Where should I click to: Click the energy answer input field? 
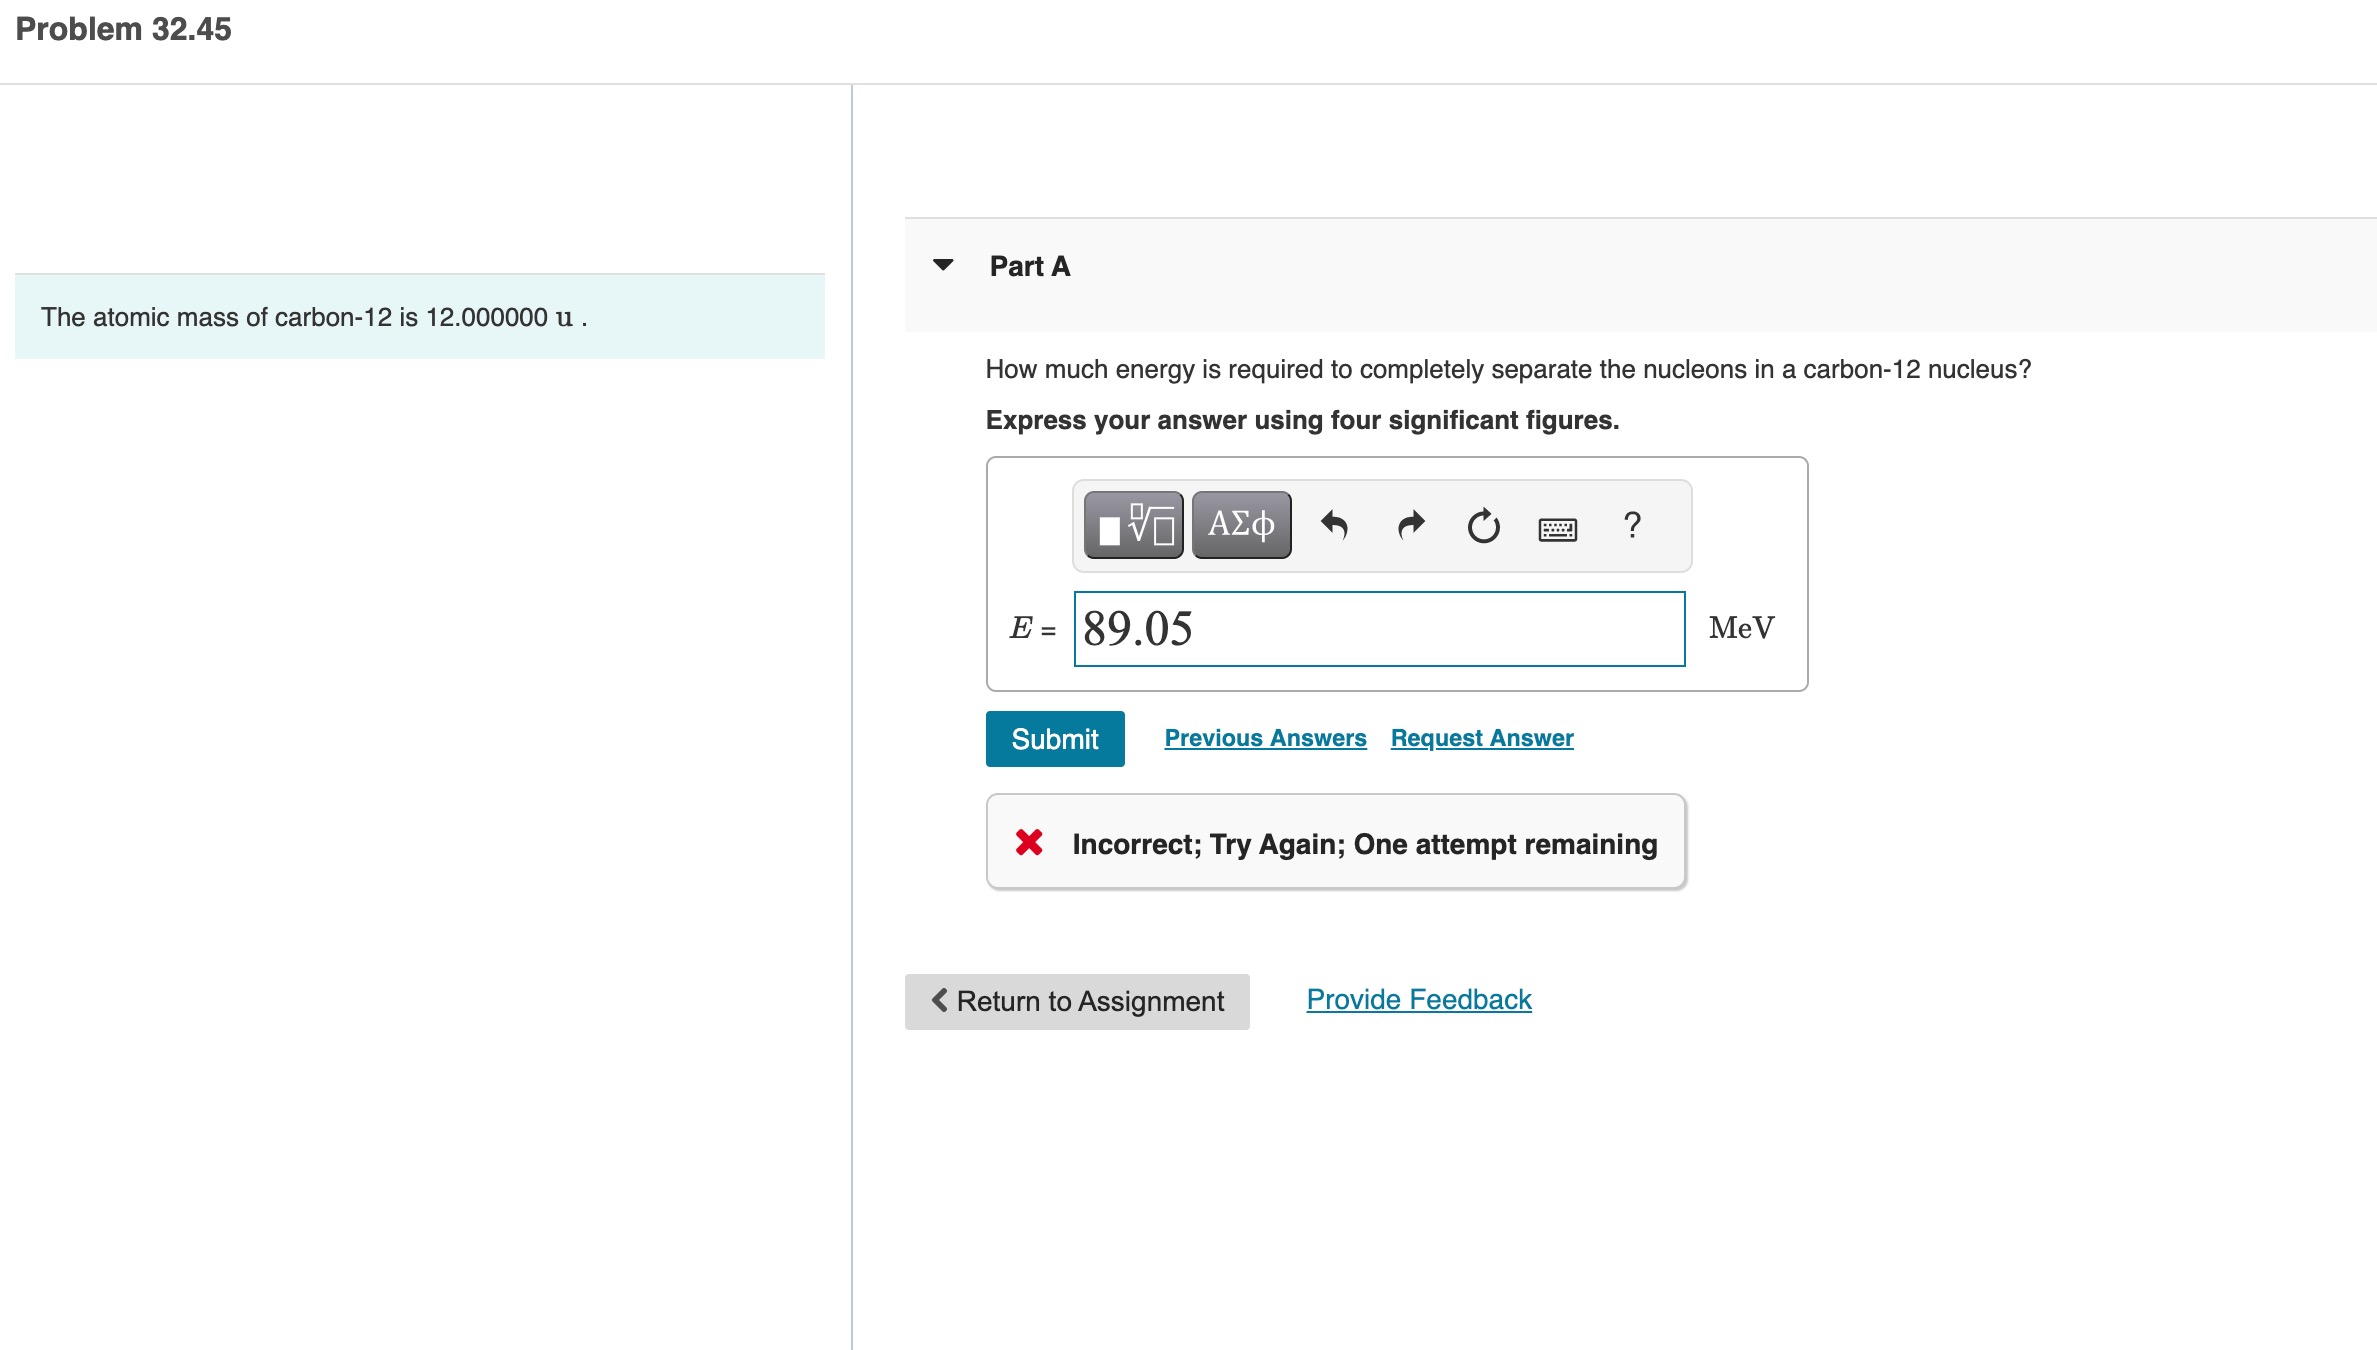point(1379,629)
